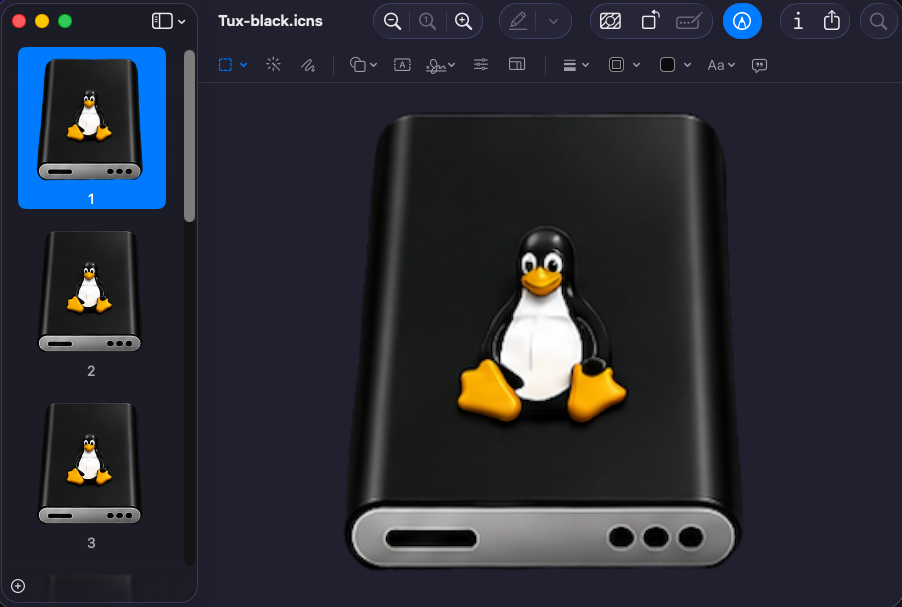Select thumbnail number 2 in the sidebar
This screenshot has height=607, width=902.
[x=90, y=292]
